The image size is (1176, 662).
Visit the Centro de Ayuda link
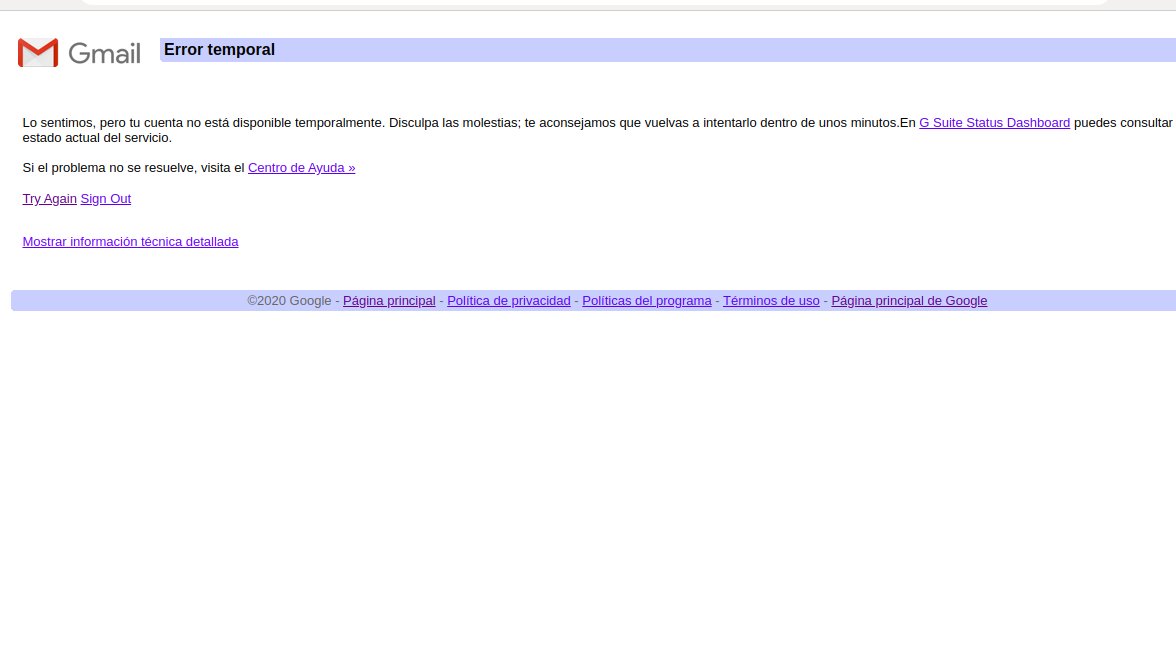pyautogui.click(x=302, y=168)
